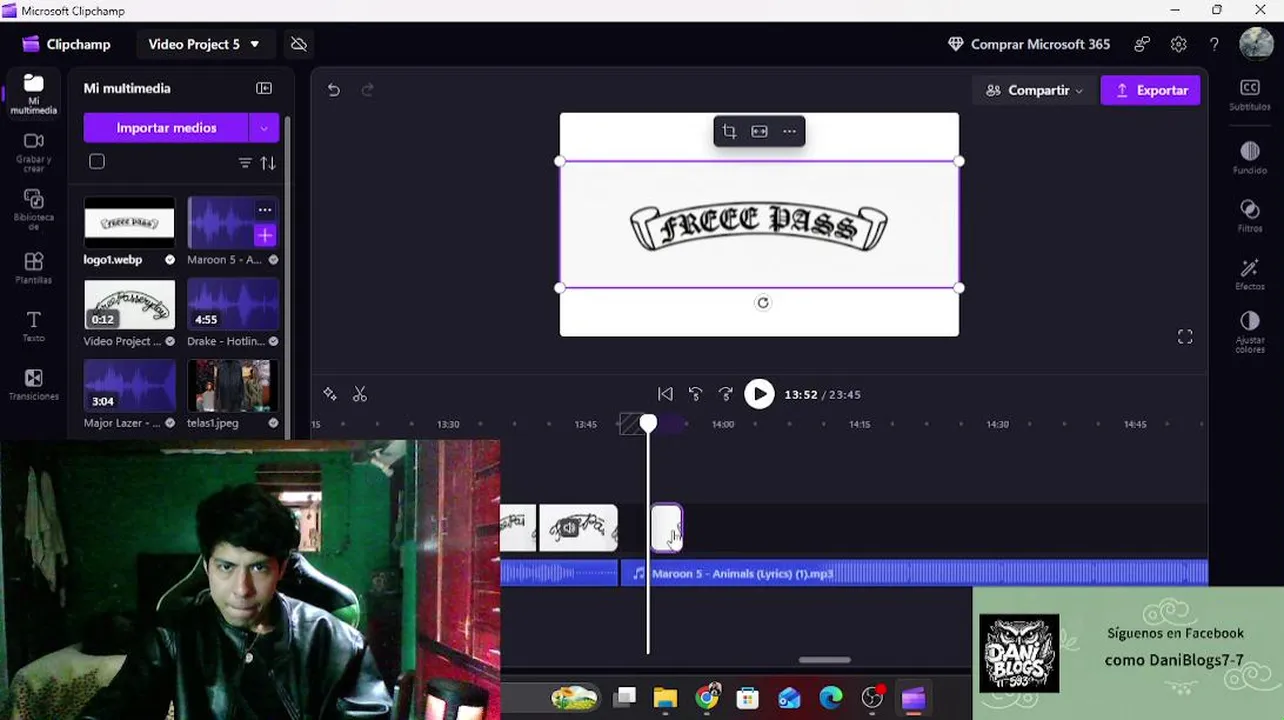Screen dimensions: 1284x720
Task: Open Microsoft Store in taskbar
Action: [x=747, y=698]
